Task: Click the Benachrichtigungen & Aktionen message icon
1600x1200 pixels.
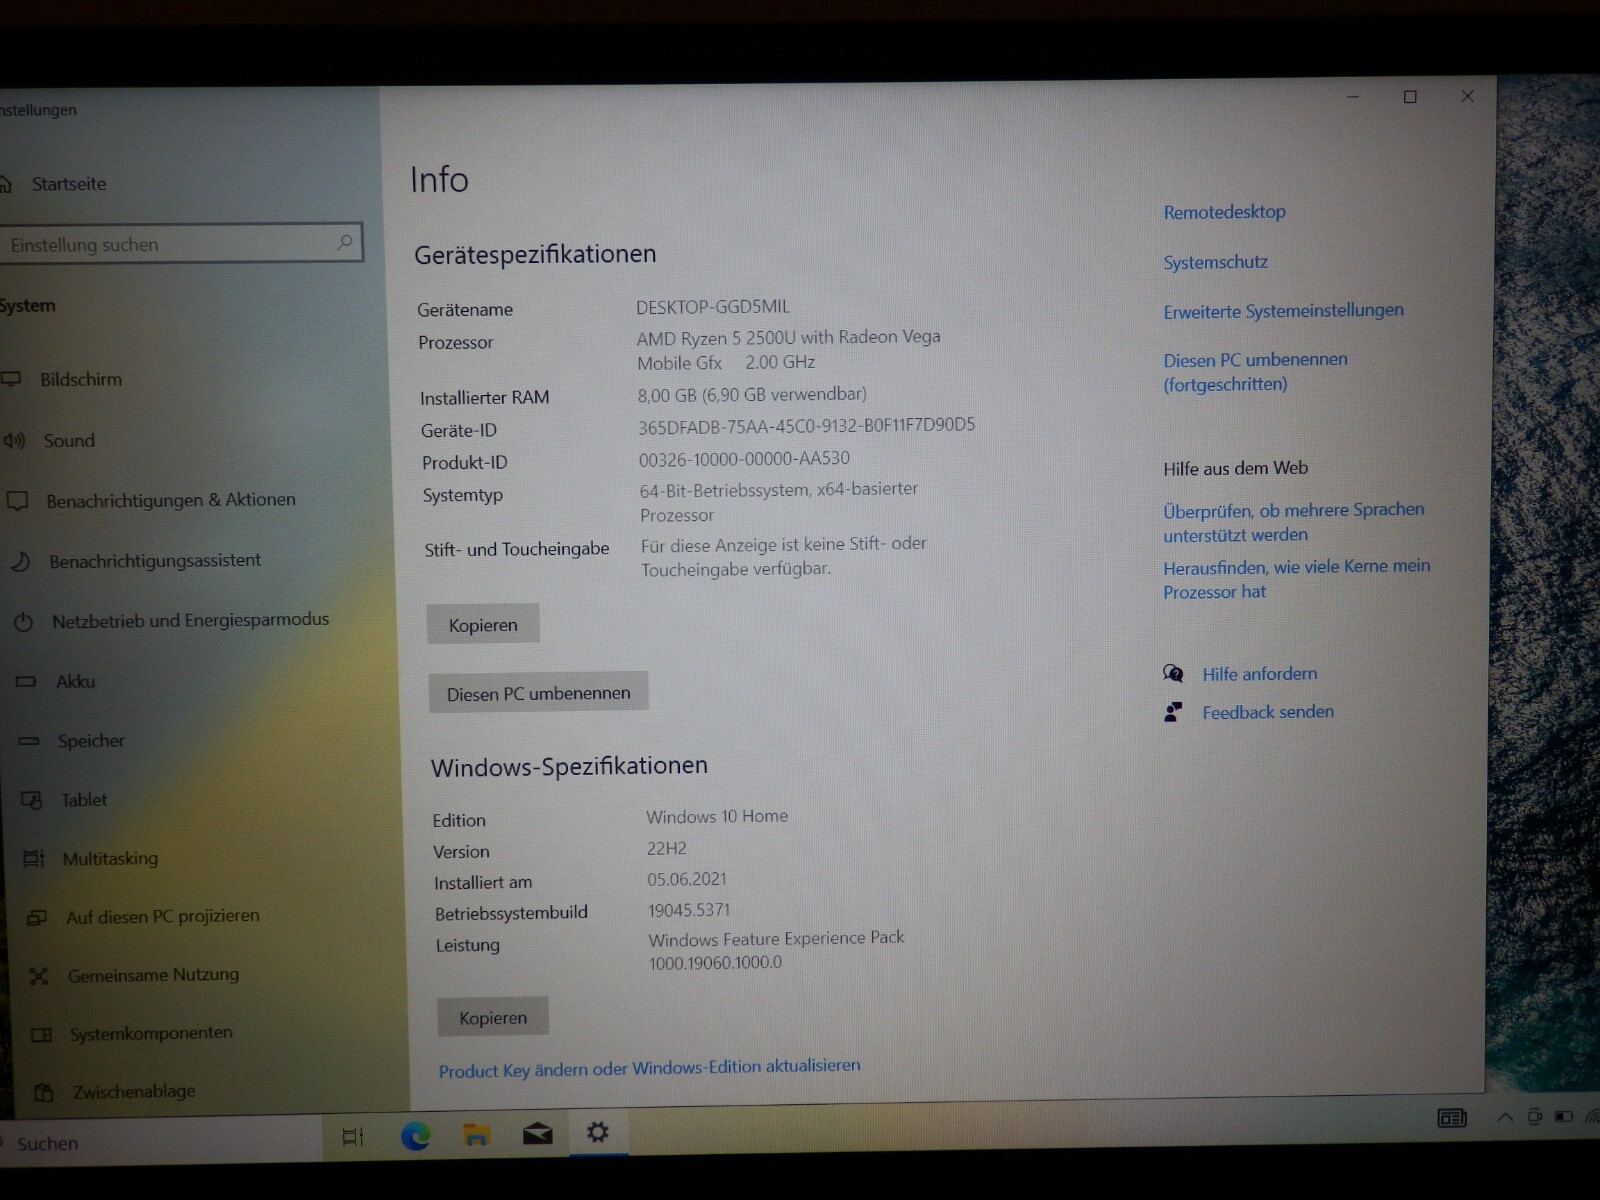Action: point(18,501)
